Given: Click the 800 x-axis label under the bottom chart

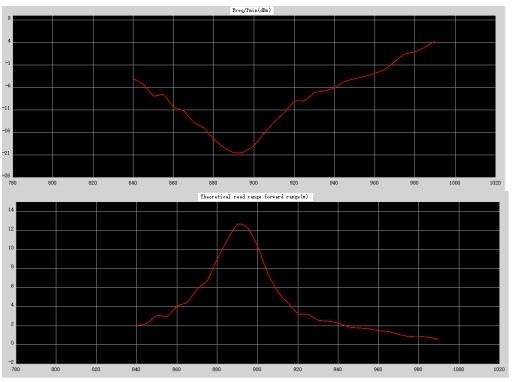Looking at the screenshot, I should coord(56,369).
